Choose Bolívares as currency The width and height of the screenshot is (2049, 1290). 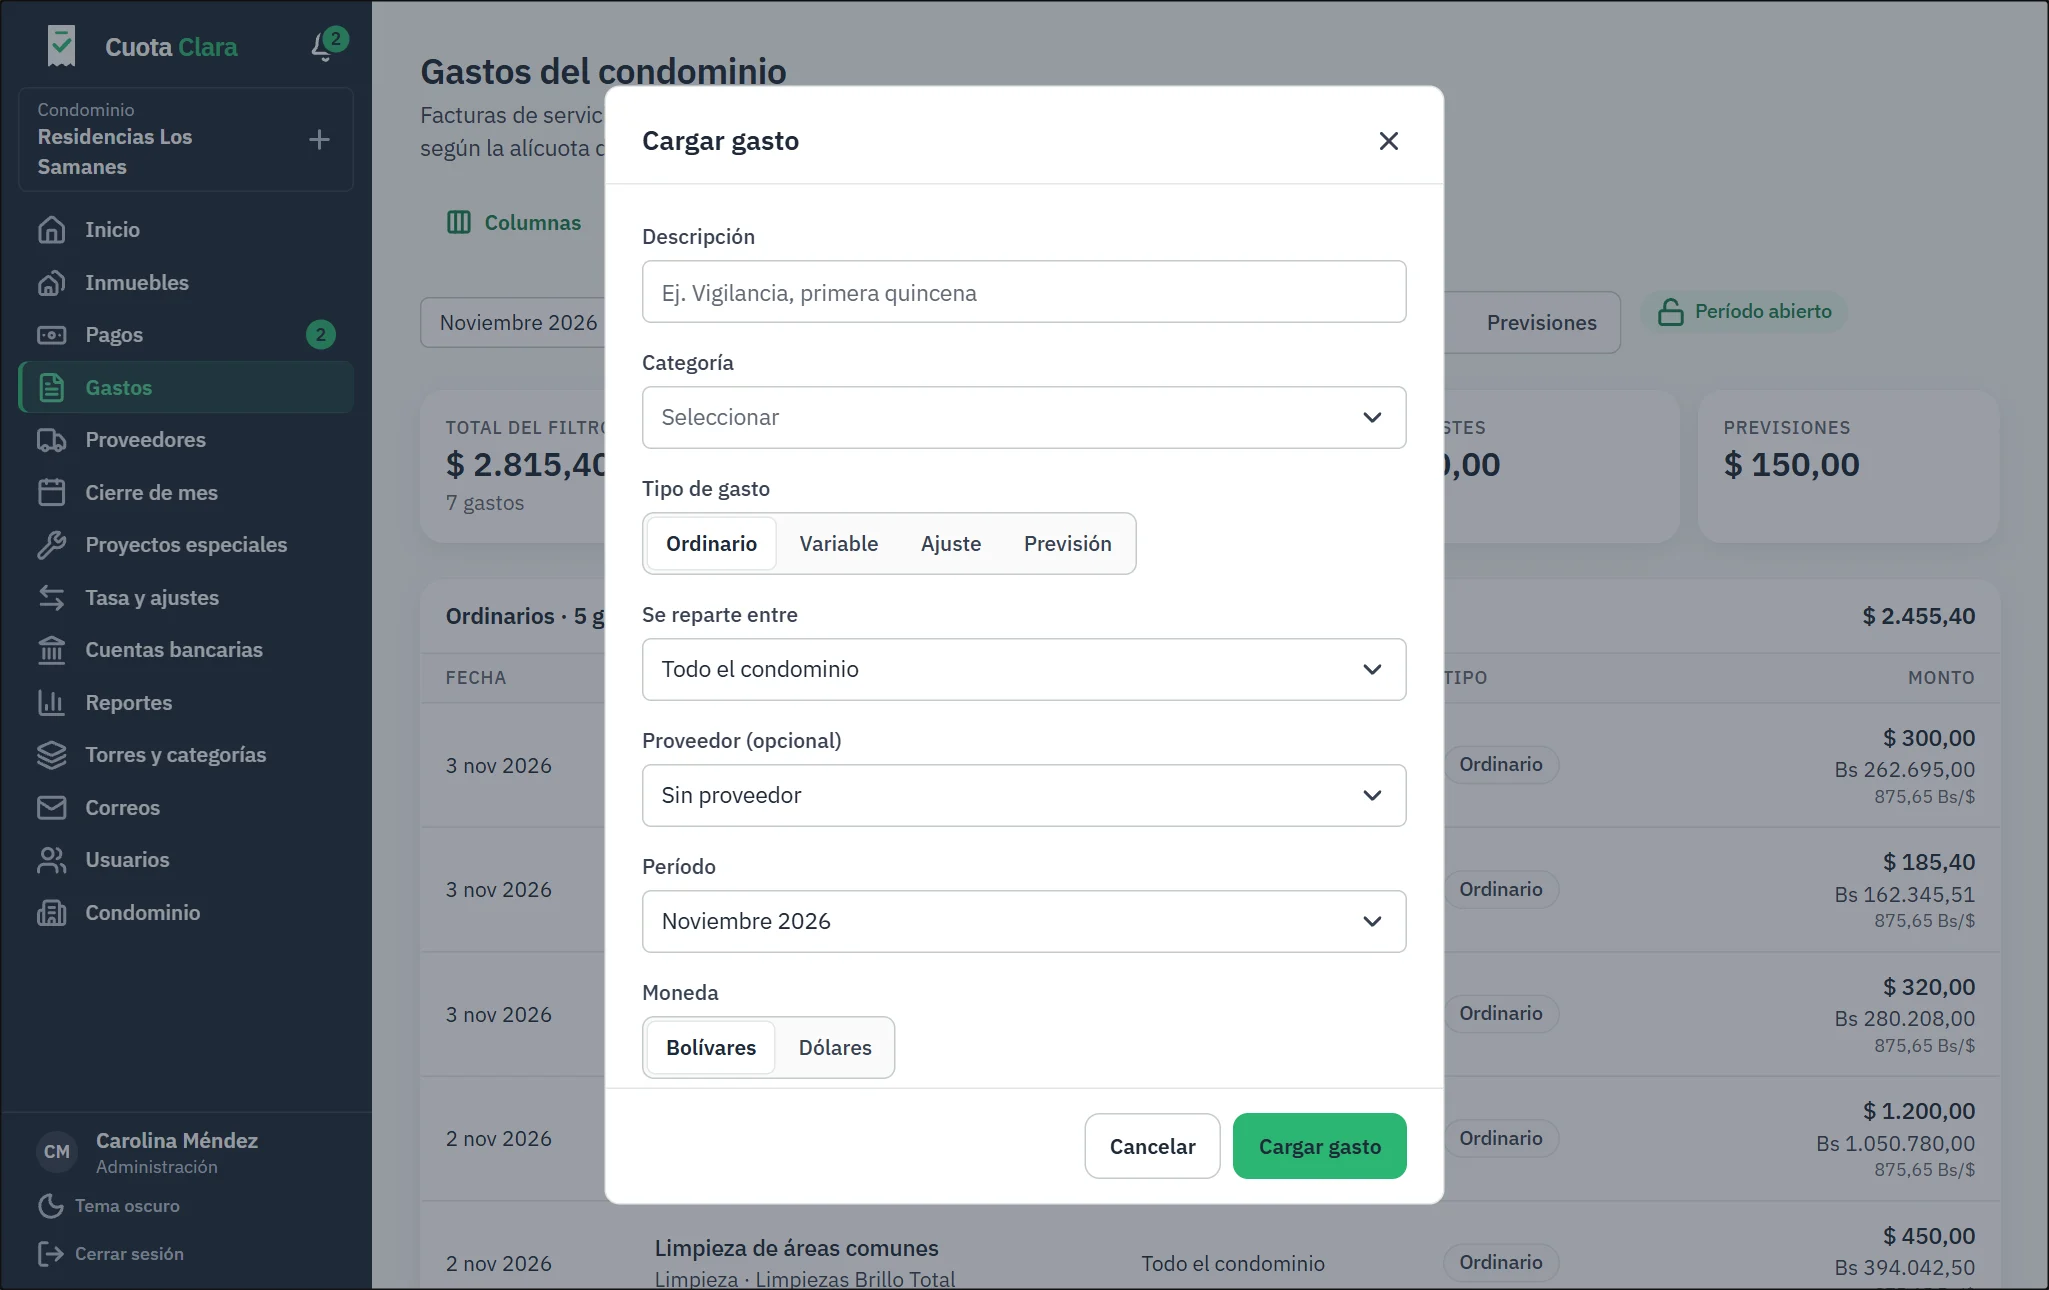(711, 1048)
